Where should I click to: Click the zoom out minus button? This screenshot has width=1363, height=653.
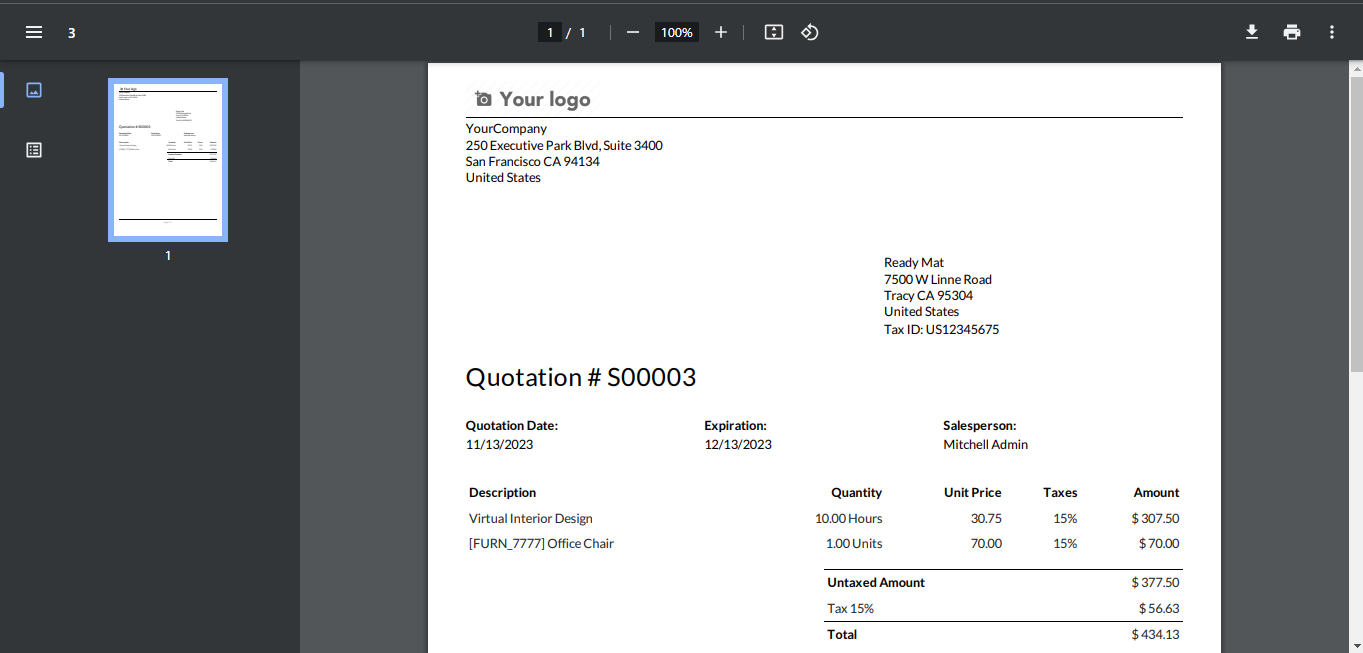point(632,32)
